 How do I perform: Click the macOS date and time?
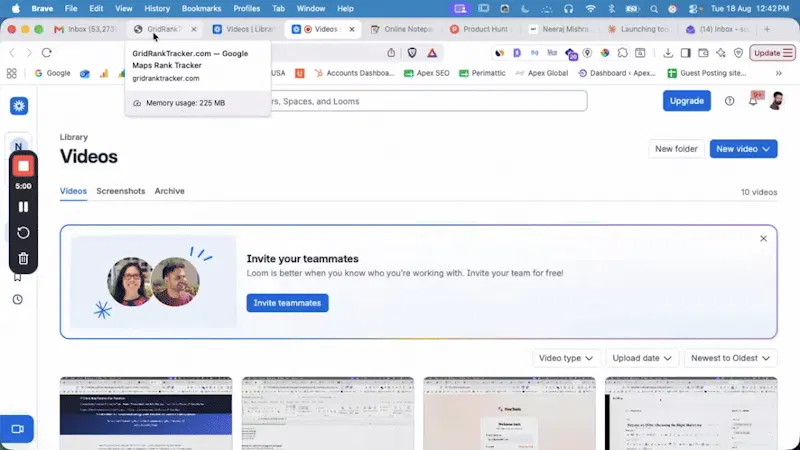point(750,9)
